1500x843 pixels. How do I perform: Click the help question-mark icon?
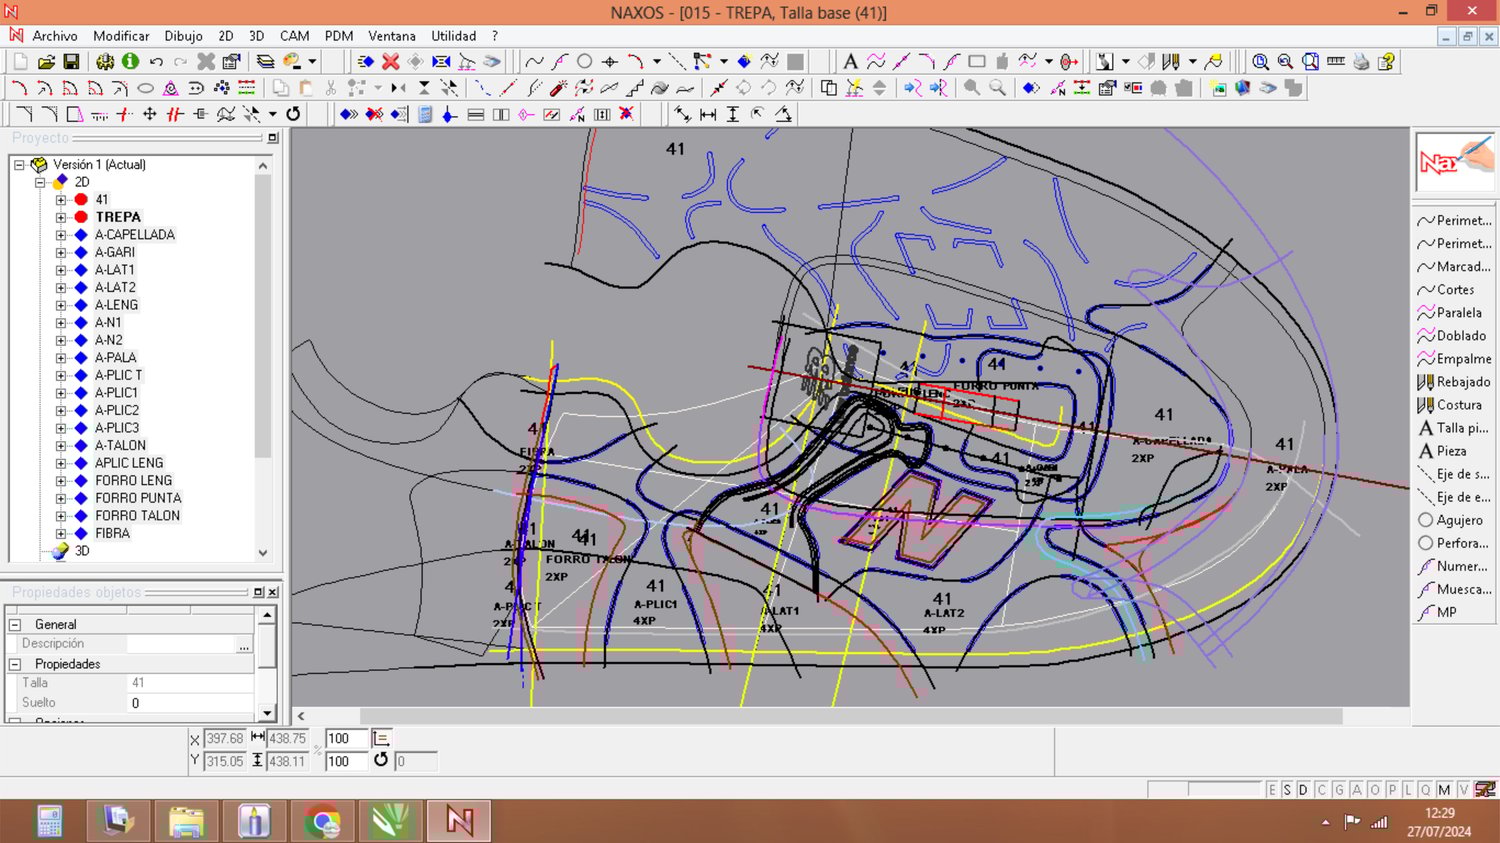tap(1386, 62)
